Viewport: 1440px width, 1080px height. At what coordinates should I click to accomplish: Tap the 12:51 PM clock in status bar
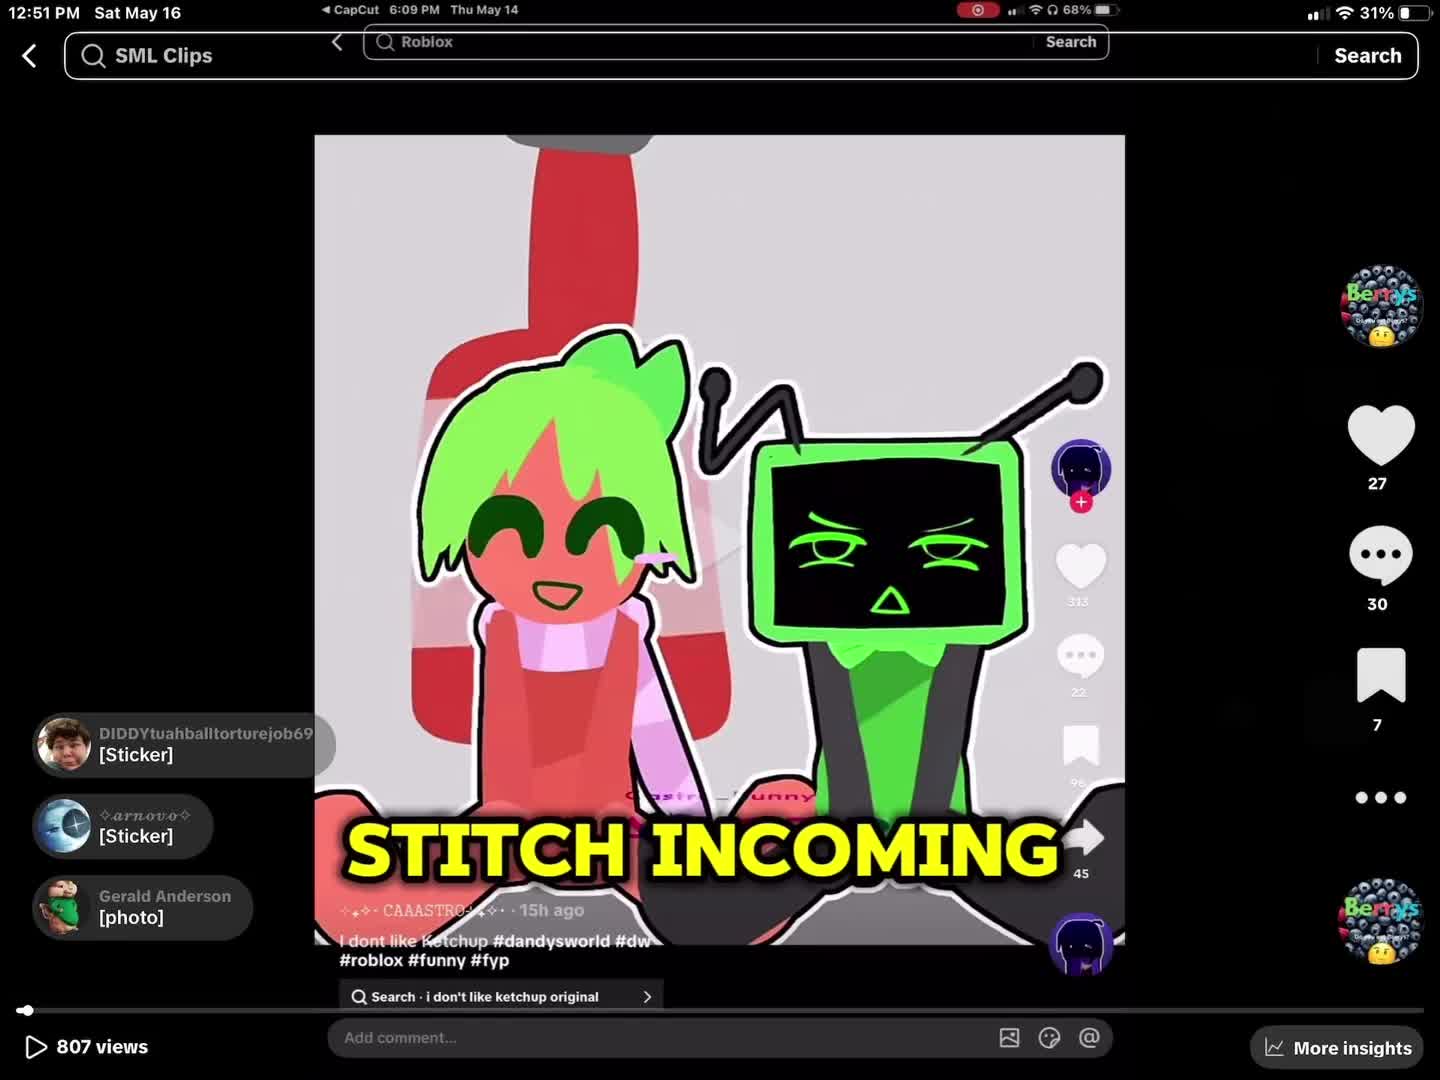pyautogui.click(x=44, y=14)
